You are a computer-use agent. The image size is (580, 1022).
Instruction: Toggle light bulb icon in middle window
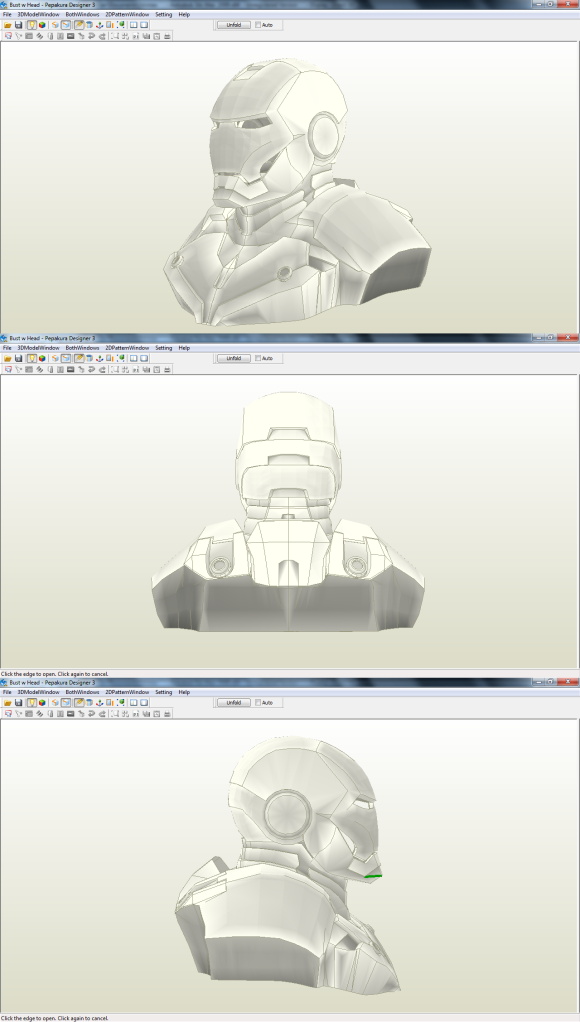(31, 358)
